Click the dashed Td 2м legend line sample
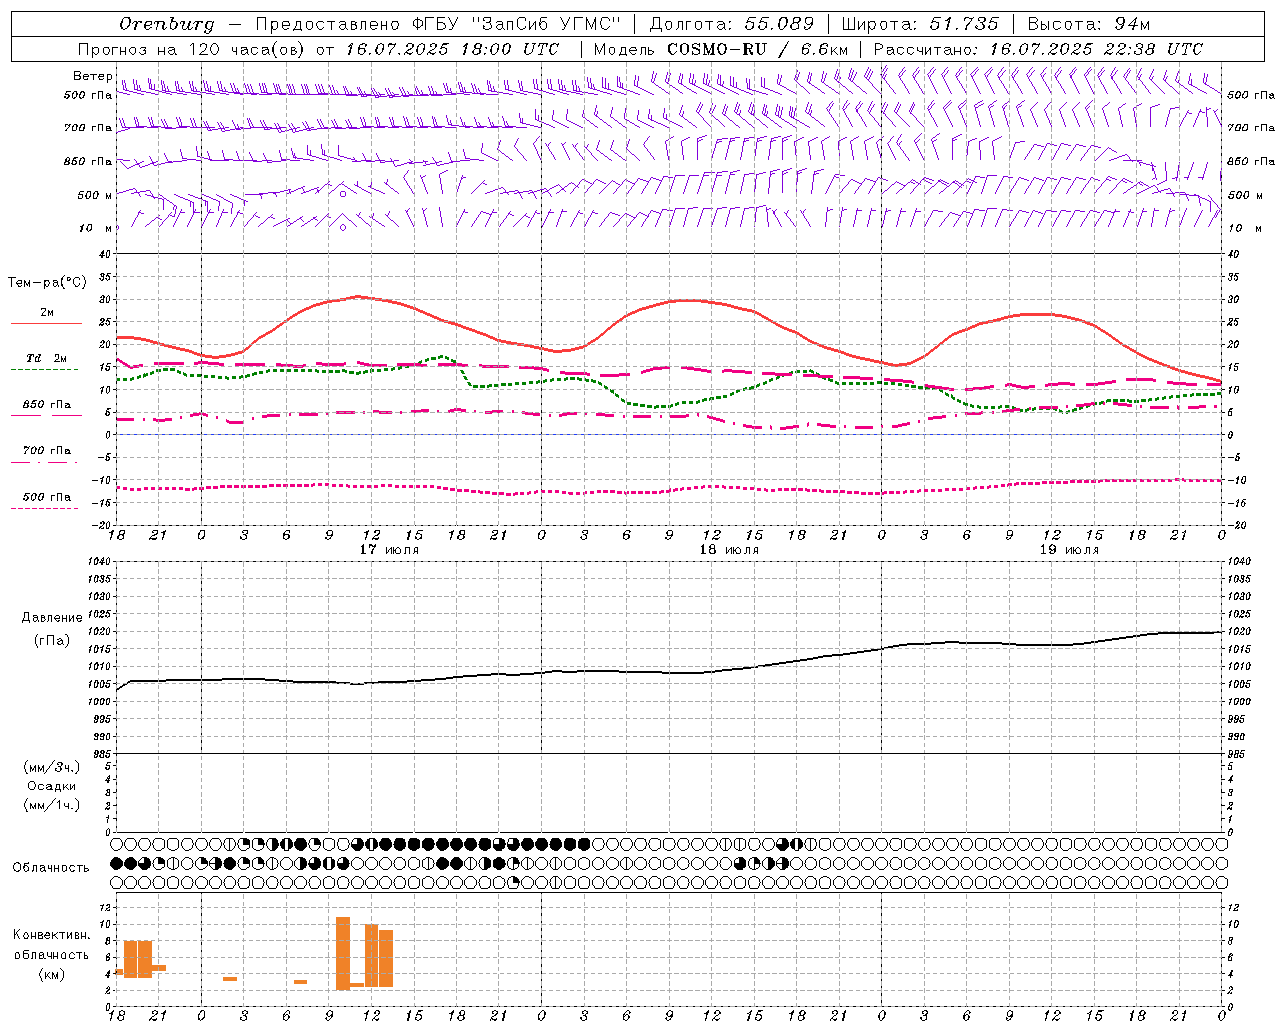Image resolution: width=1280 pixels, height=1024 pixels. [46, 370]
